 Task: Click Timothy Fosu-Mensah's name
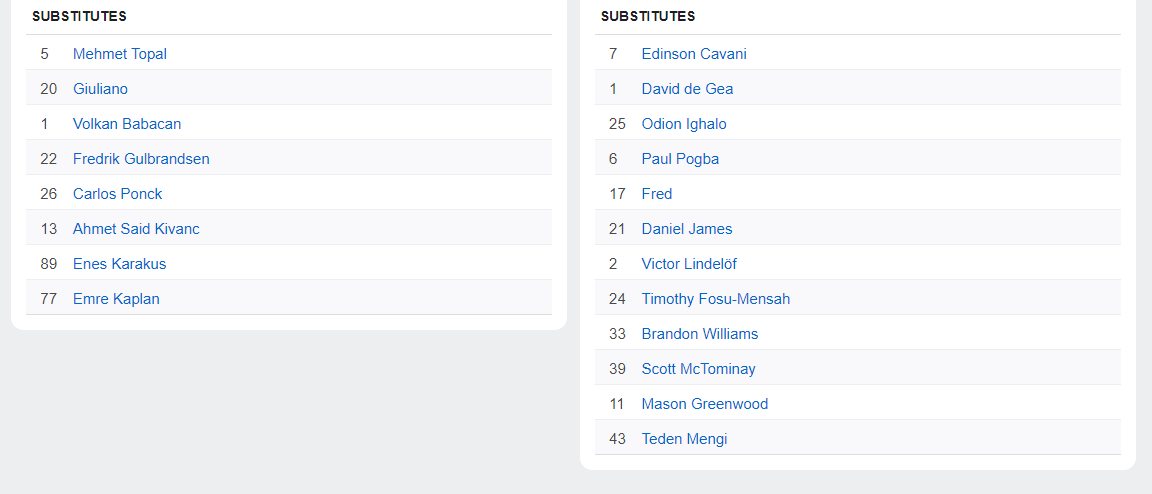point(716,299)
